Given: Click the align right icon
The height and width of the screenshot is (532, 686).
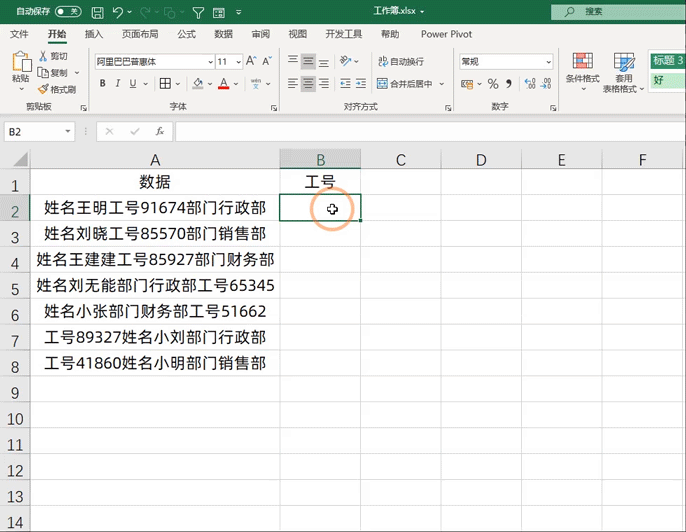Looking at the screenshot, I should coord(324,83).
